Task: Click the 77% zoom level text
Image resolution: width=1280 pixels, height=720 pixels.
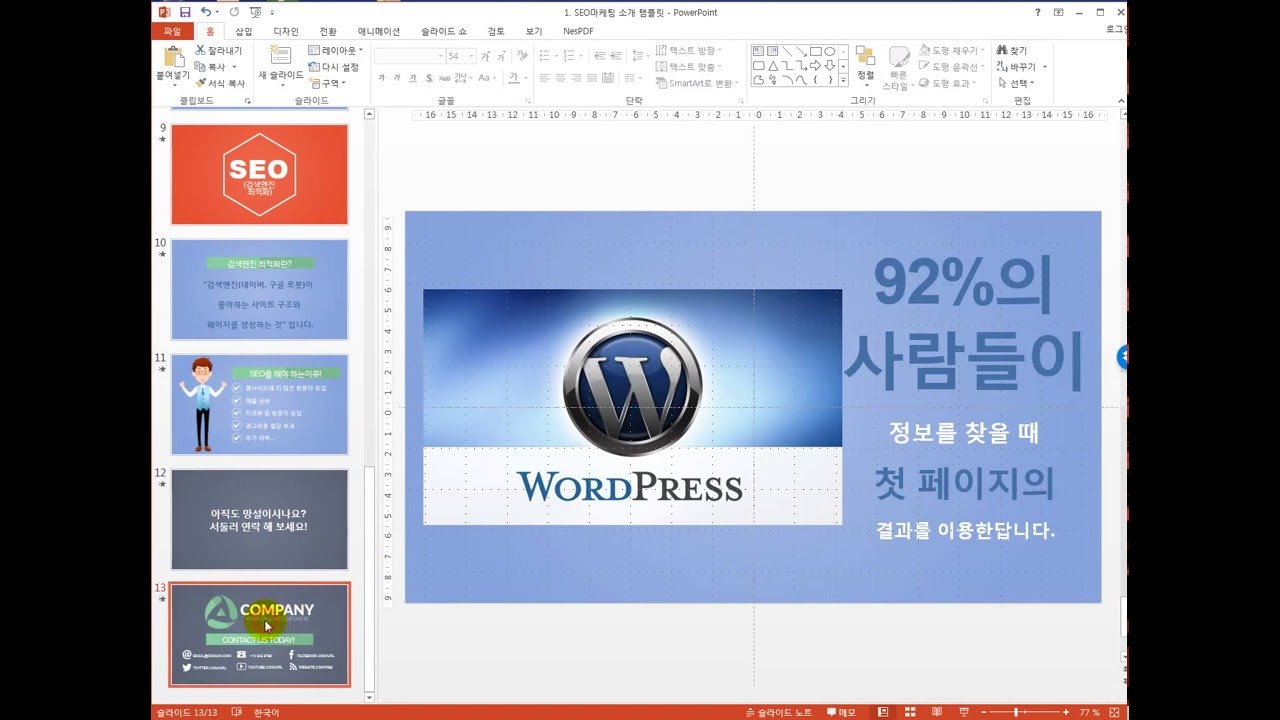Action: pyautogui.click(x=1089, y=712)
